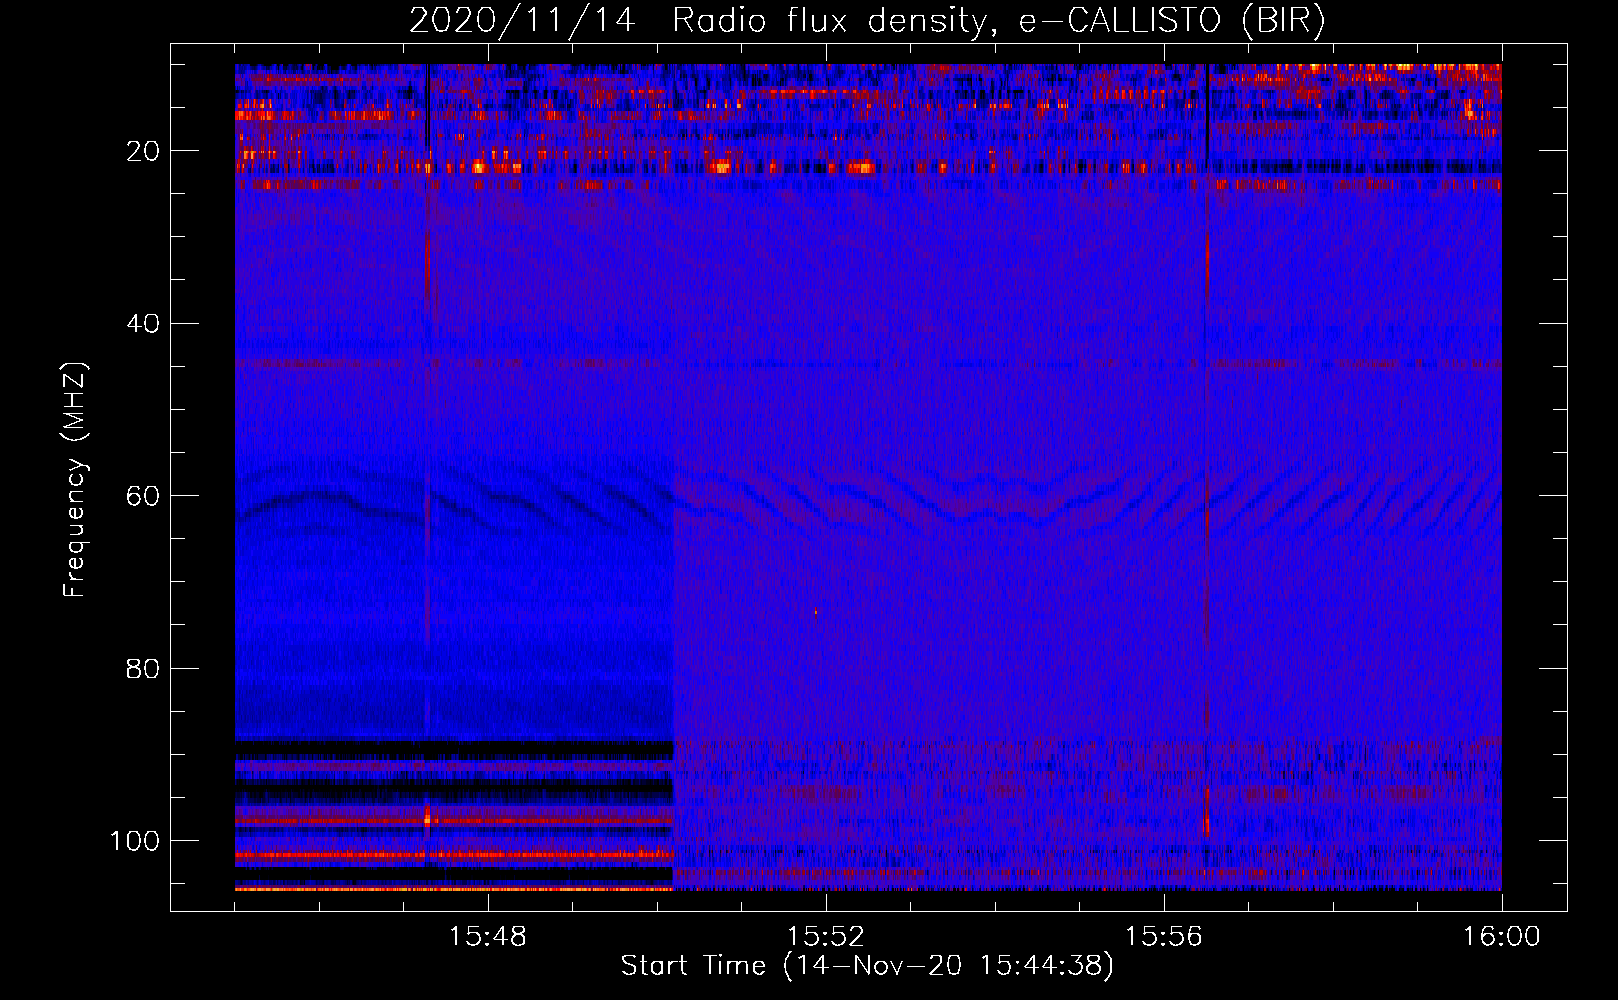Click the 15:56 time tick label
The image size is (1618, 1000).
pos(1164,937)
